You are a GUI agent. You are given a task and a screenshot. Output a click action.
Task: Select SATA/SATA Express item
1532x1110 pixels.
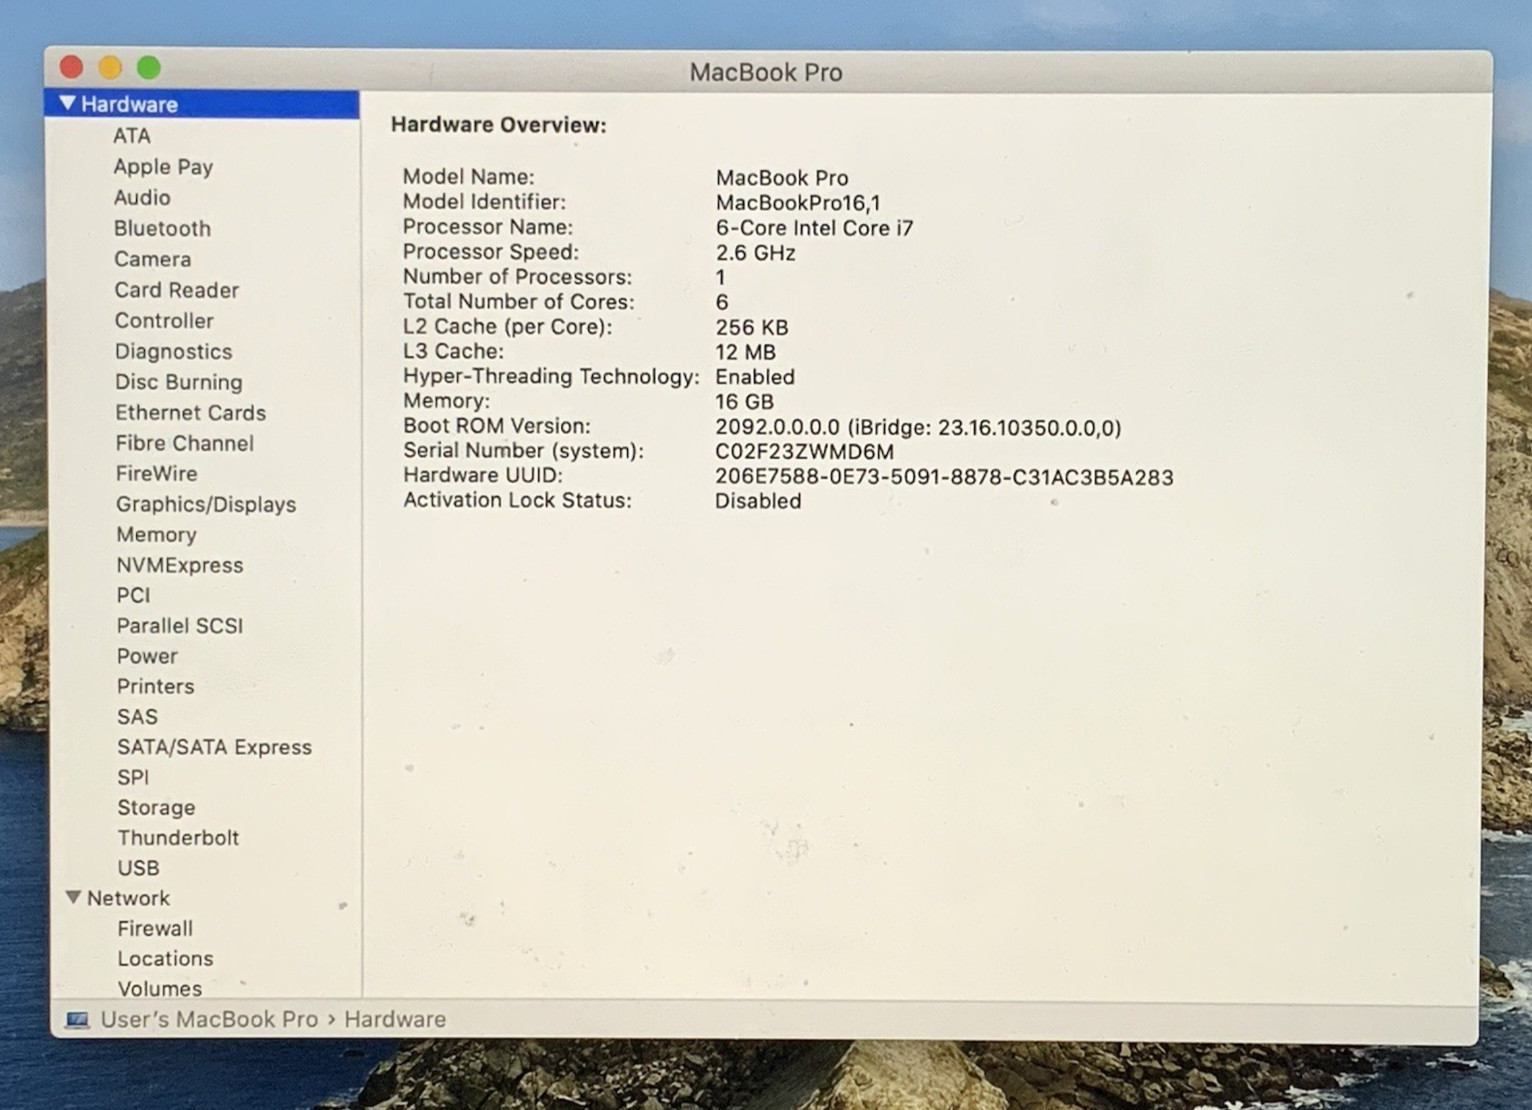pyautogui.click(x=214, y=748)
